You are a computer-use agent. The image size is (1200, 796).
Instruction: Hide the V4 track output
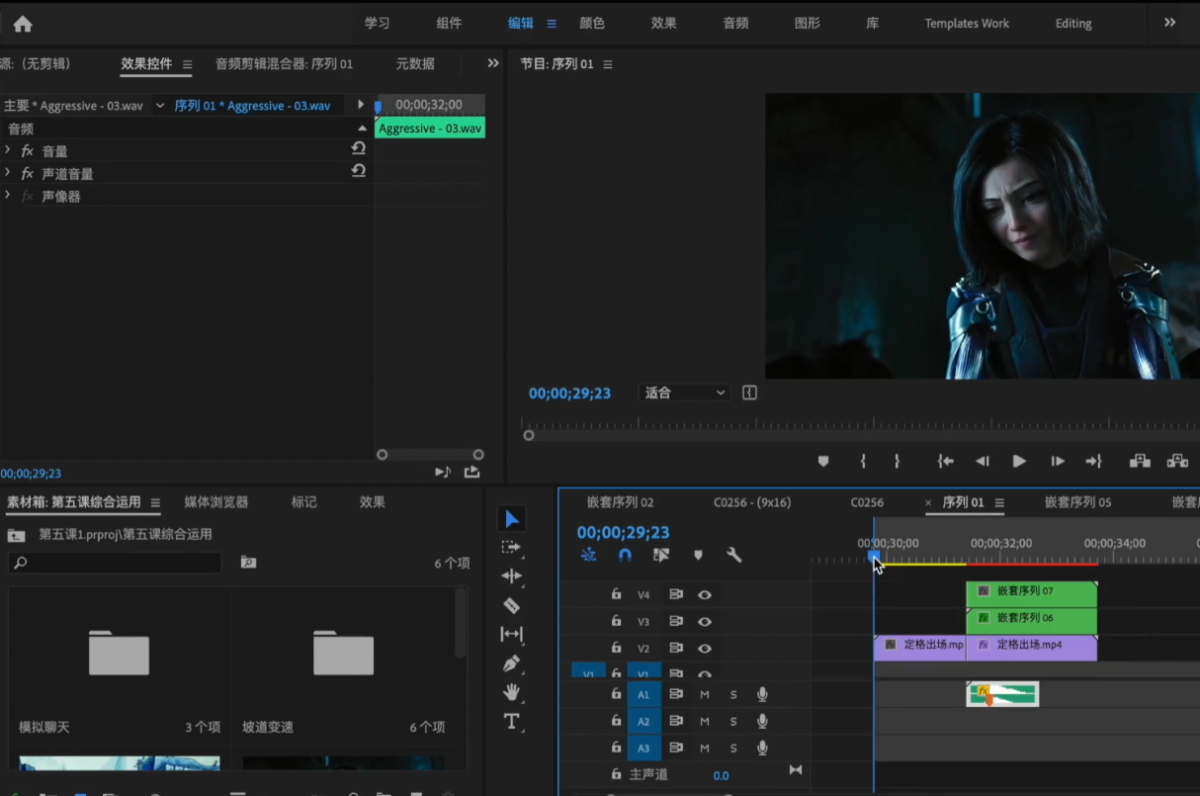pyautogui.click(x=705, y=595)
